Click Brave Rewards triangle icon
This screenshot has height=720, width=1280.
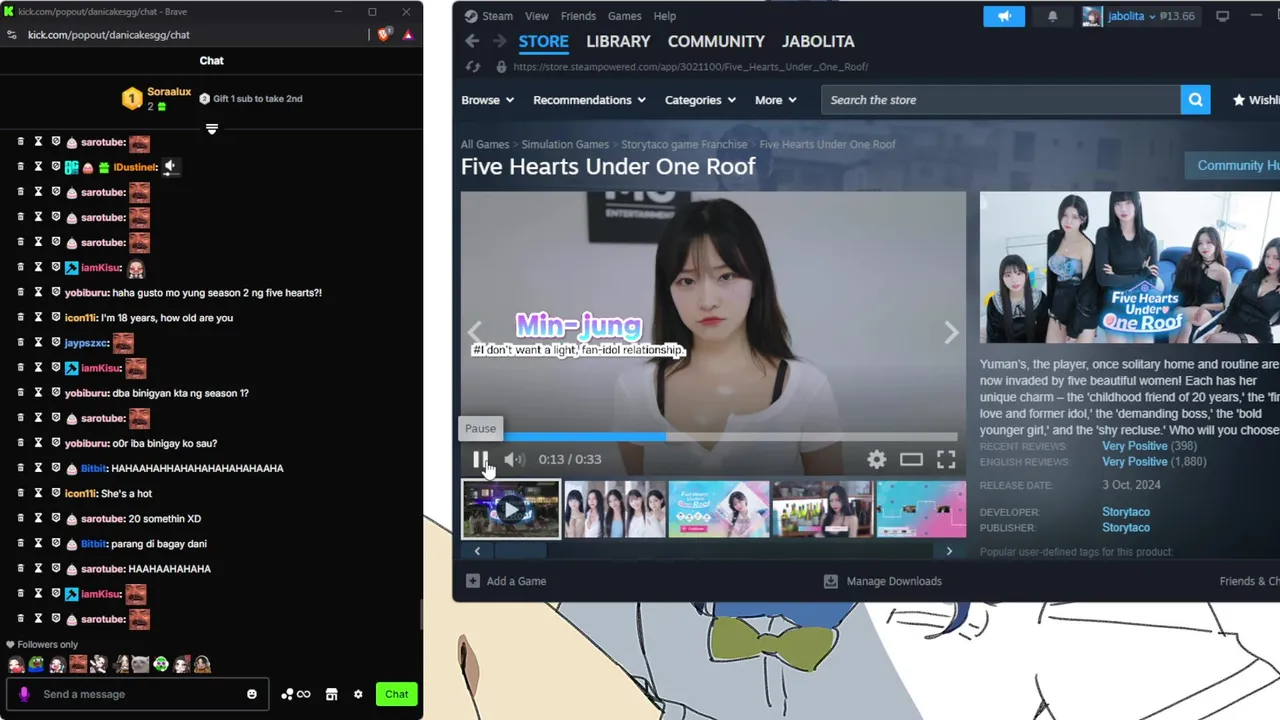point(408,35)
